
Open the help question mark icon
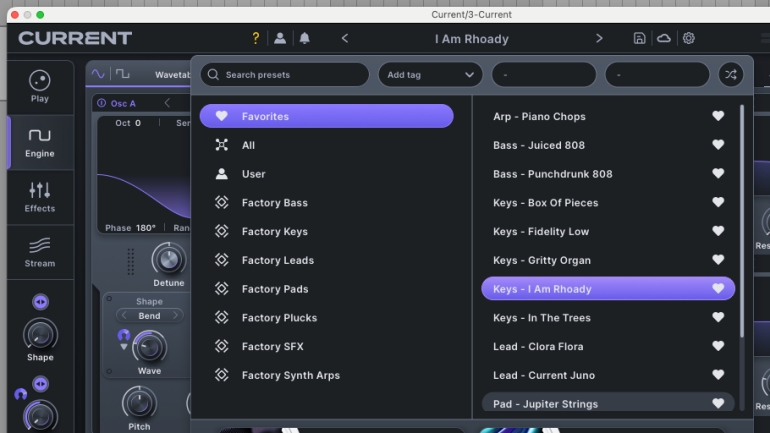pyautogui.click(x=255, y=38)
